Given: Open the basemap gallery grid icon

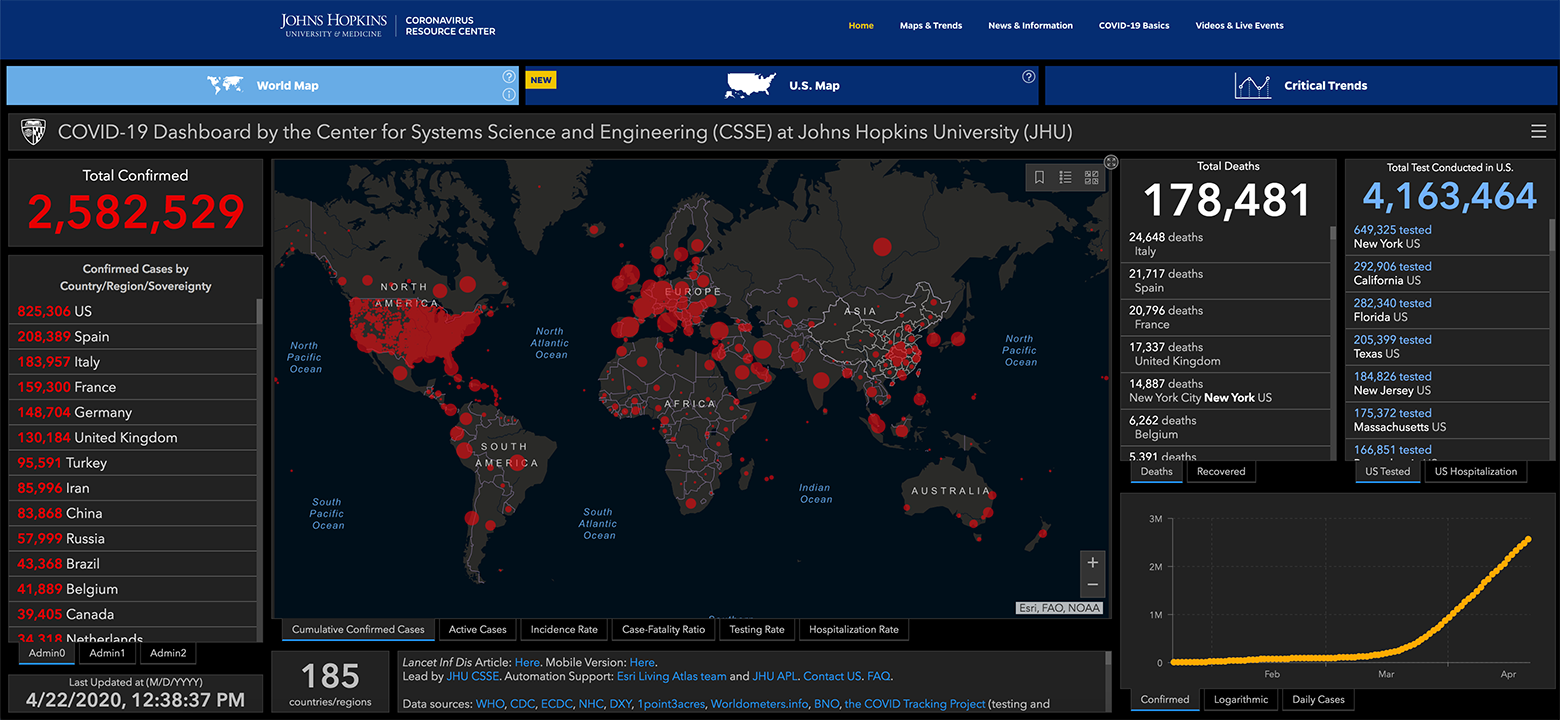Looking at the screenshot, I should click(1091, 177).
